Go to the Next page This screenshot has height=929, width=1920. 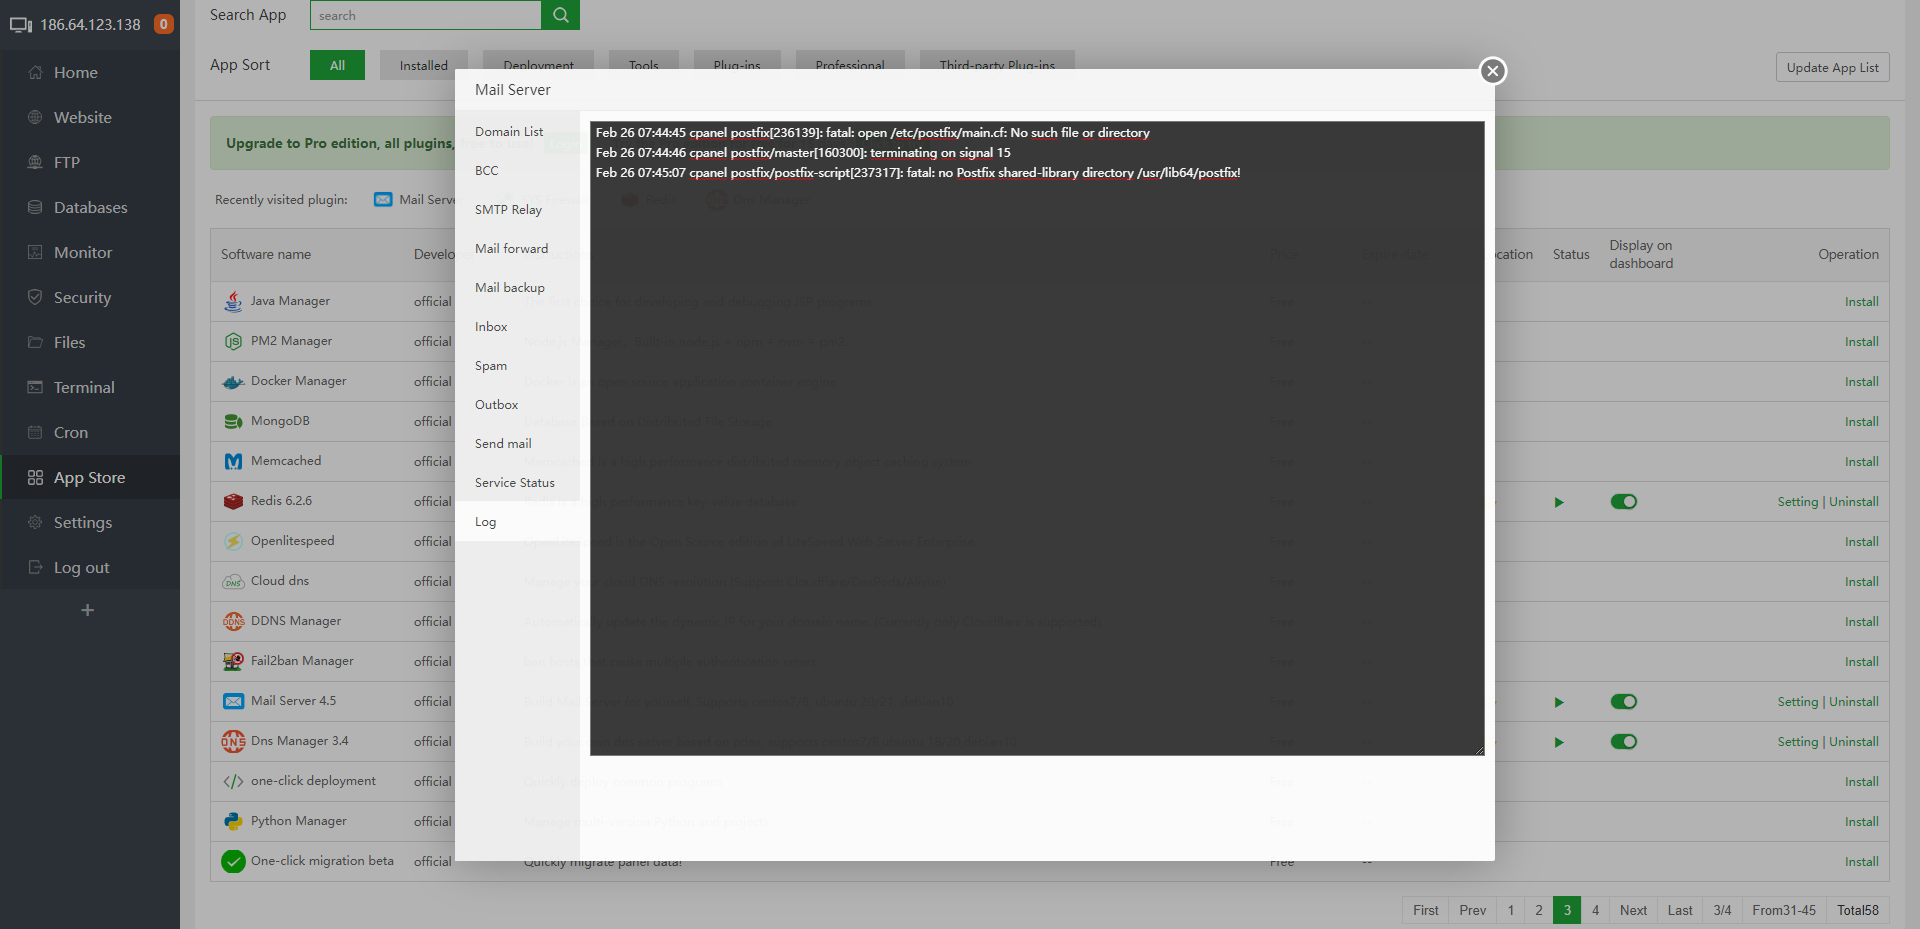(1633, 910)
